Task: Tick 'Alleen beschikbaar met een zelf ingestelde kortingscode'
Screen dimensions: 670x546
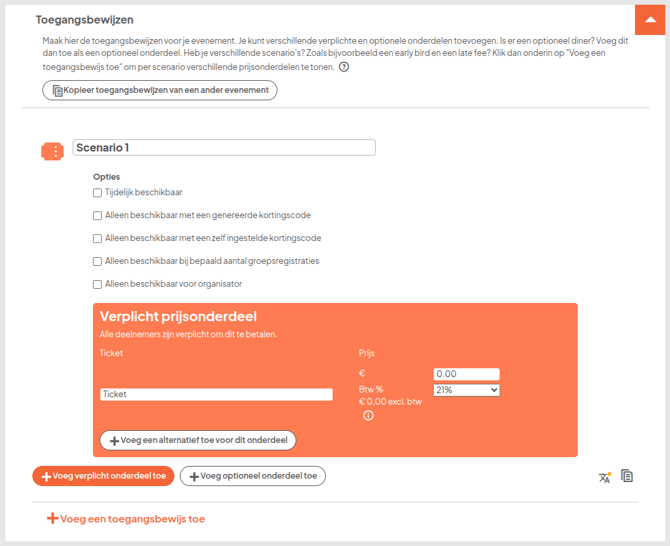Action: (x=97, y=239)
